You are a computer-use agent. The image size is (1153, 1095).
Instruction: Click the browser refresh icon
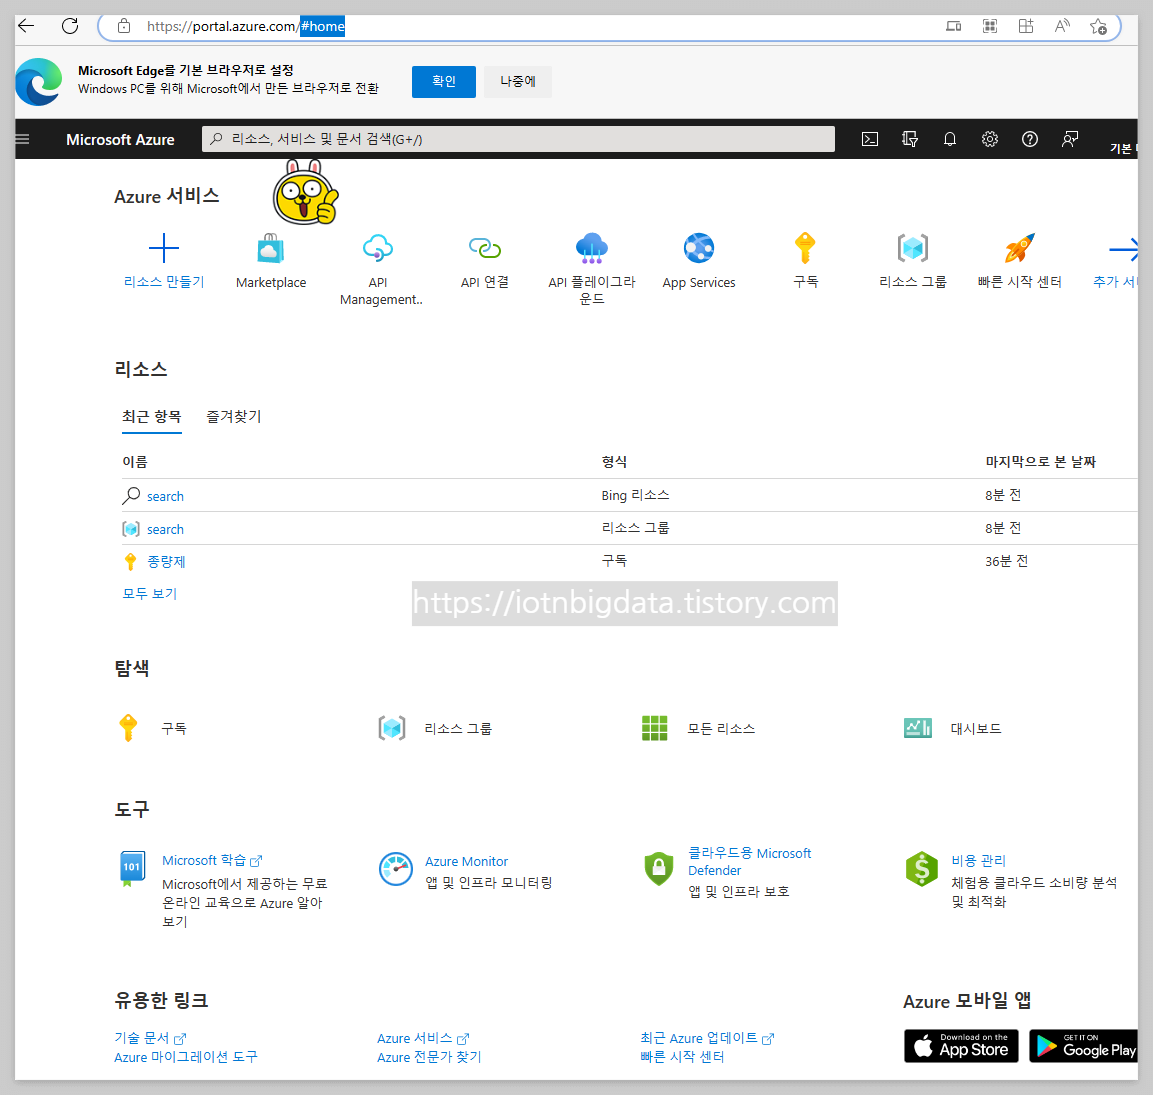click(70, 26)
